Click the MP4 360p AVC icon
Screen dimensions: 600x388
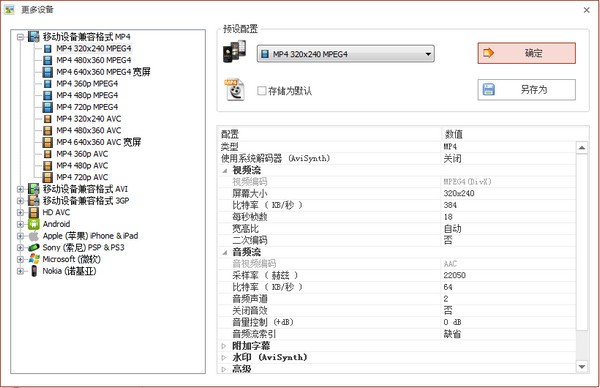point(47,154)
